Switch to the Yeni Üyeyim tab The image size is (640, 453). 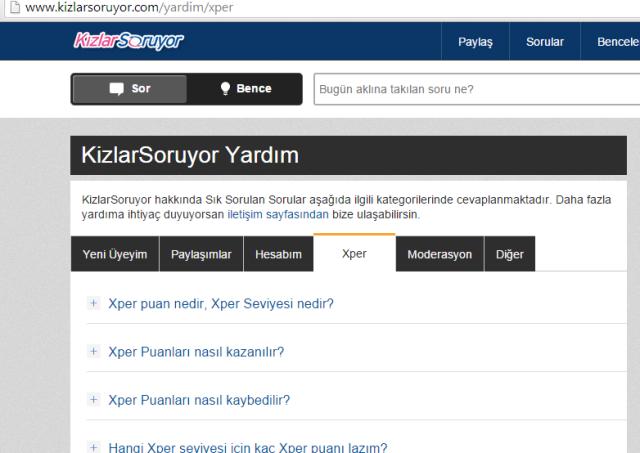(114, 254)
